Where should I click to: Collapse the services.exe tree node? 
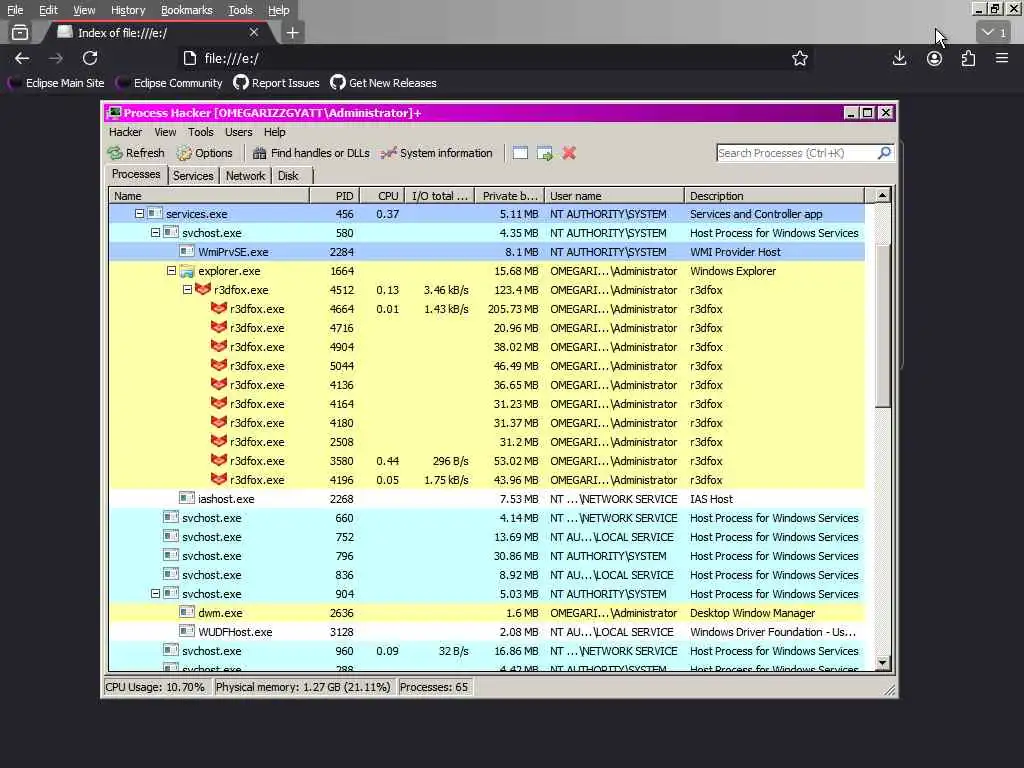139,214
